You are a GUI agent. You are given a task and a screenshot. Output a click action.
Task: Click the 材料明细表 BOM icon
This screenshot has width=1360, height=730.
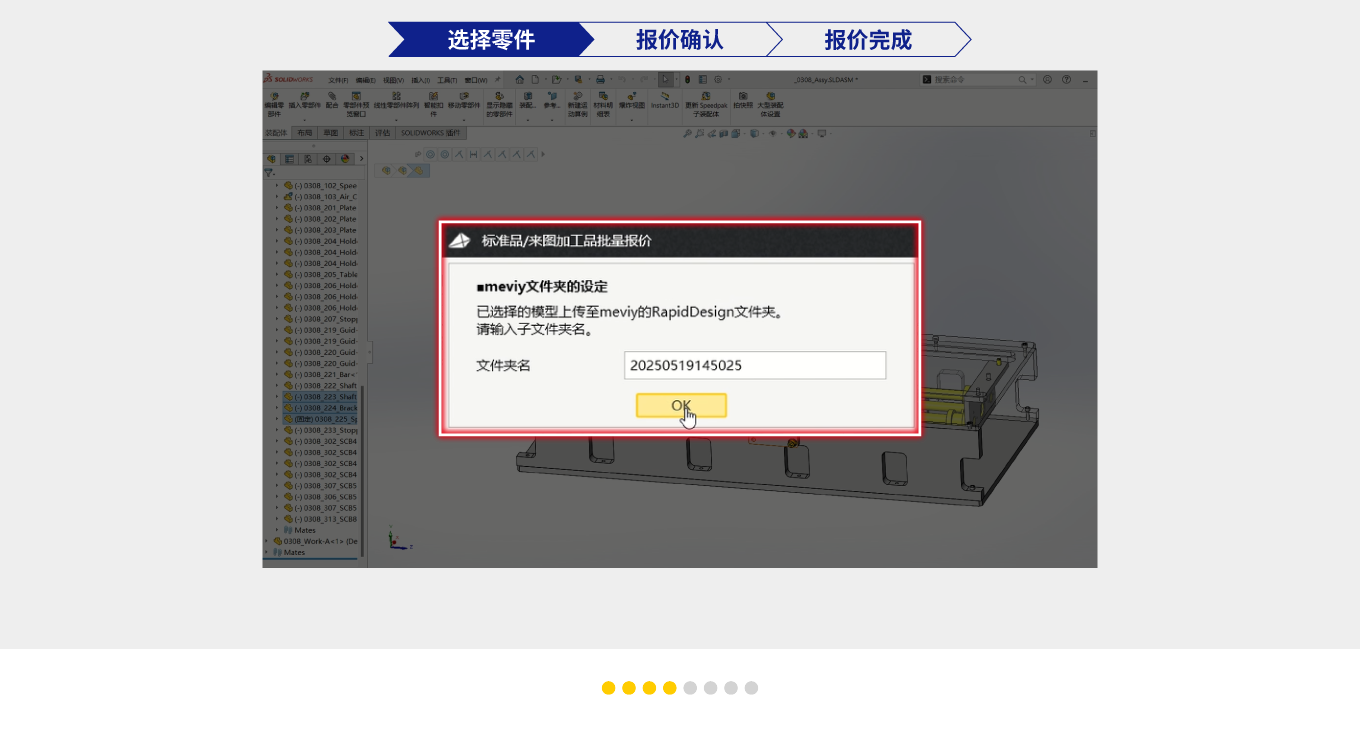pyautogui.click(x=603, y=97)
